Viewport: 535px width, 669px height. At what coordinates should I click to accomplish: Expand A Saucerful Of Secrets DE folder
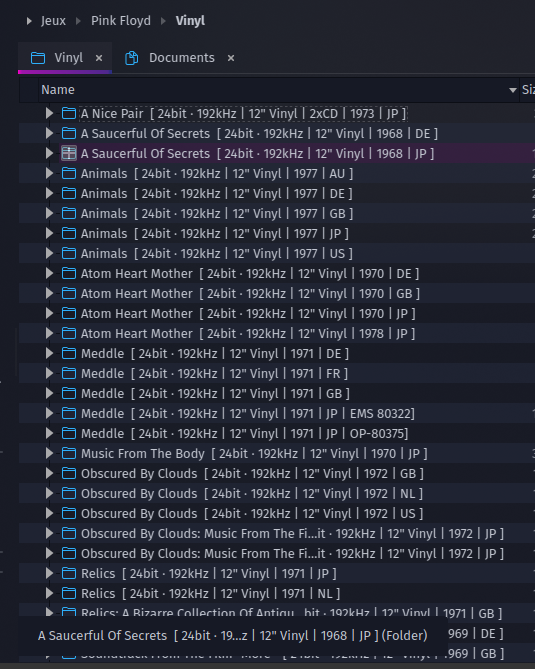49,134
